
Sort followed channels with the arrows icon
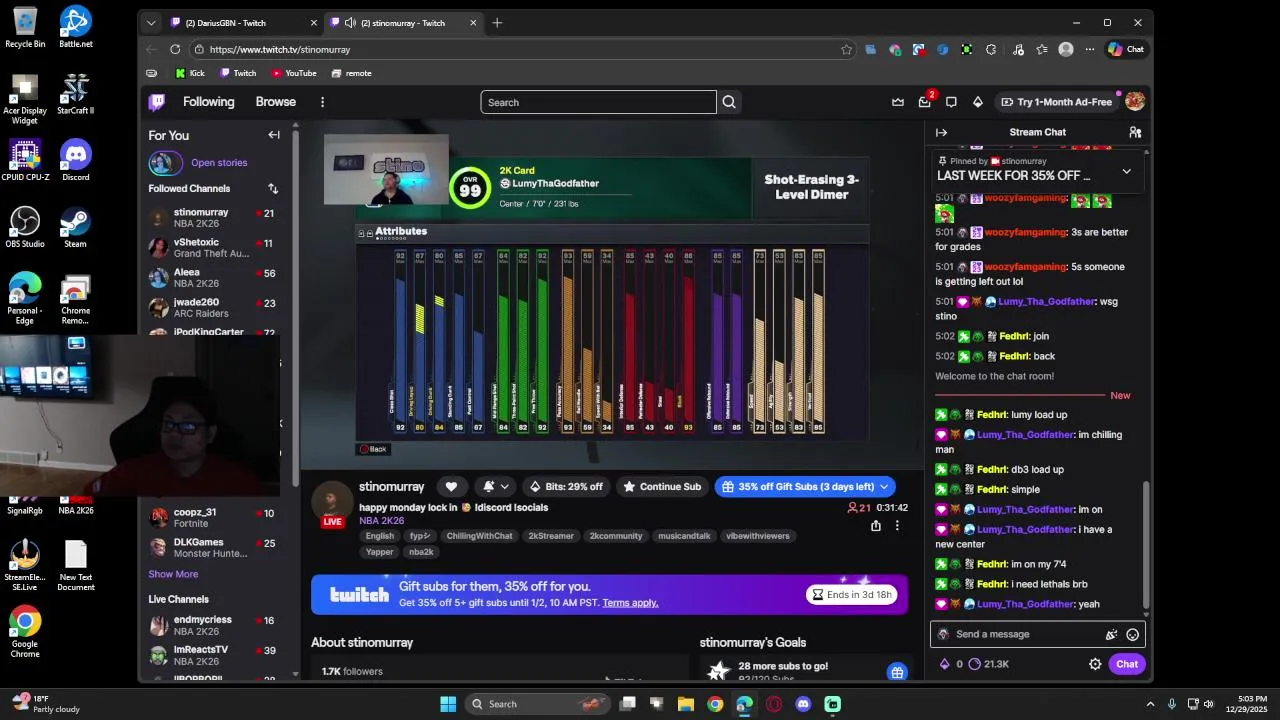273,188
